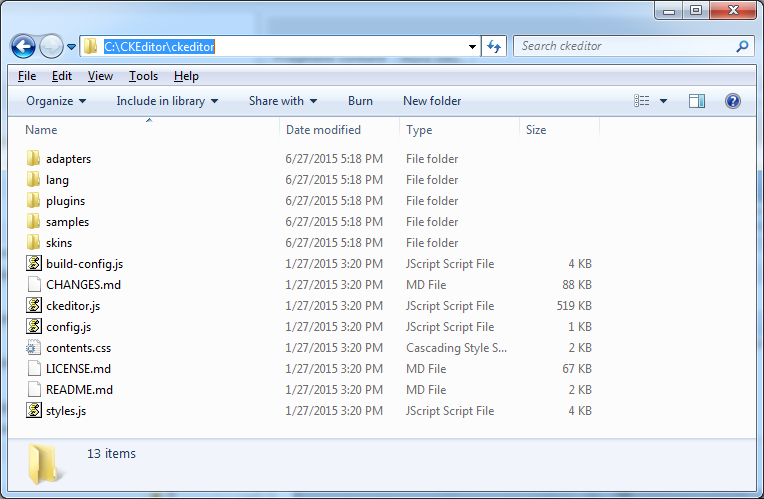Click the Burn button
764x499 pixels.
click(360, 101)
